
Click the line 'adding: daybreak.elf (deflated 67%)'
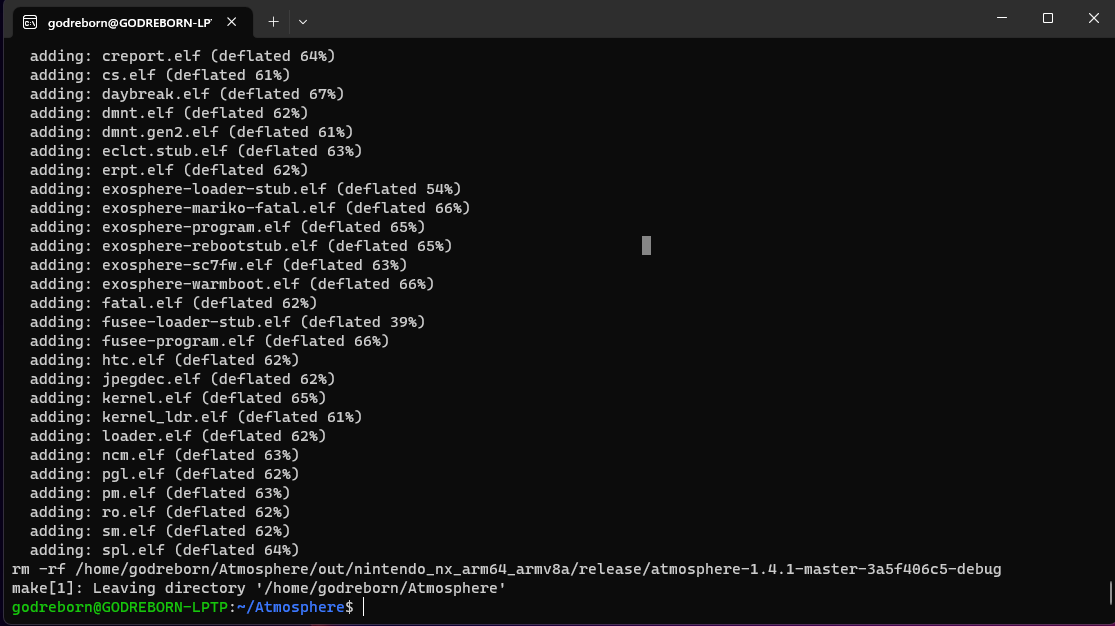[187, 94]
